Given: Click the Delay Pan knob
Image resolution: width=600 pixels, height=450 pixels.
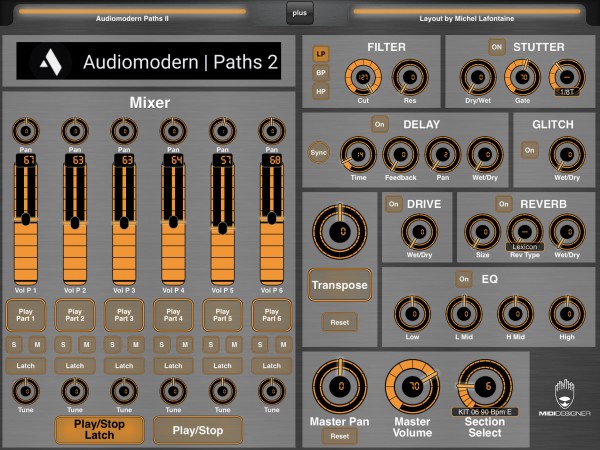Looking at the screenshot, I should click(x=443, y=155).
